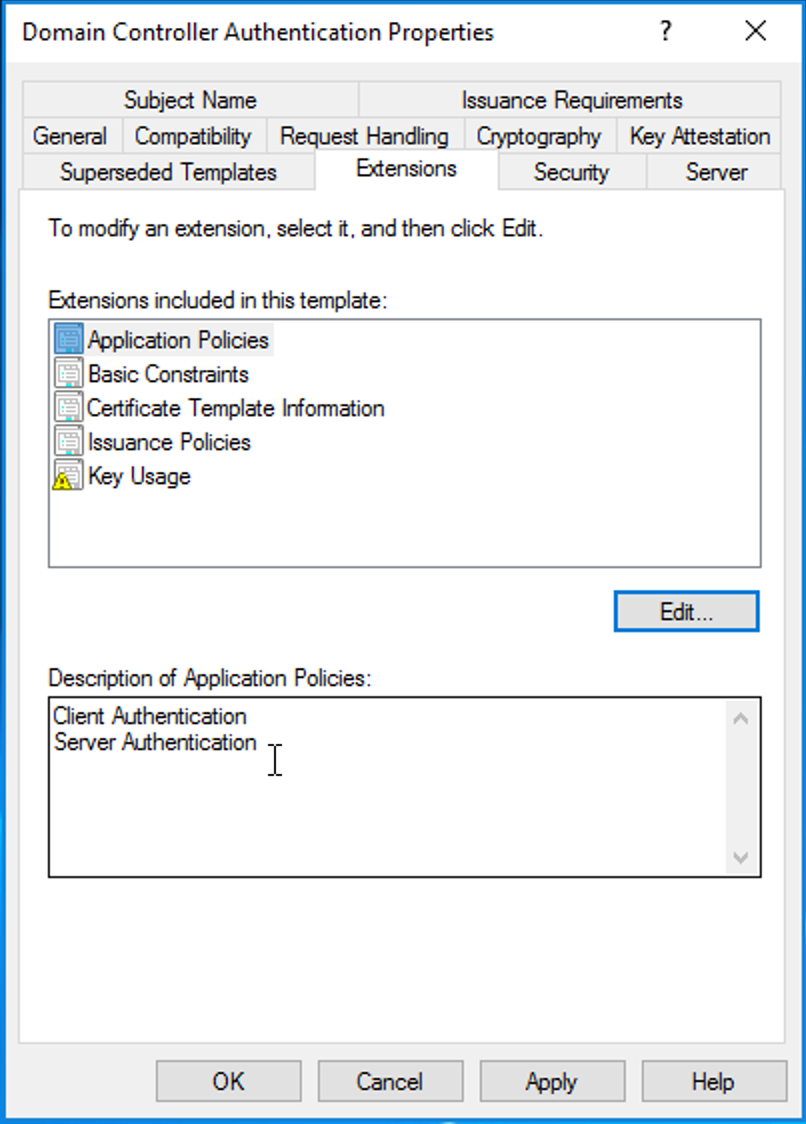Click inside the Application Policies description box
This screenshot has height=1124, width=806.
[387, 786]
